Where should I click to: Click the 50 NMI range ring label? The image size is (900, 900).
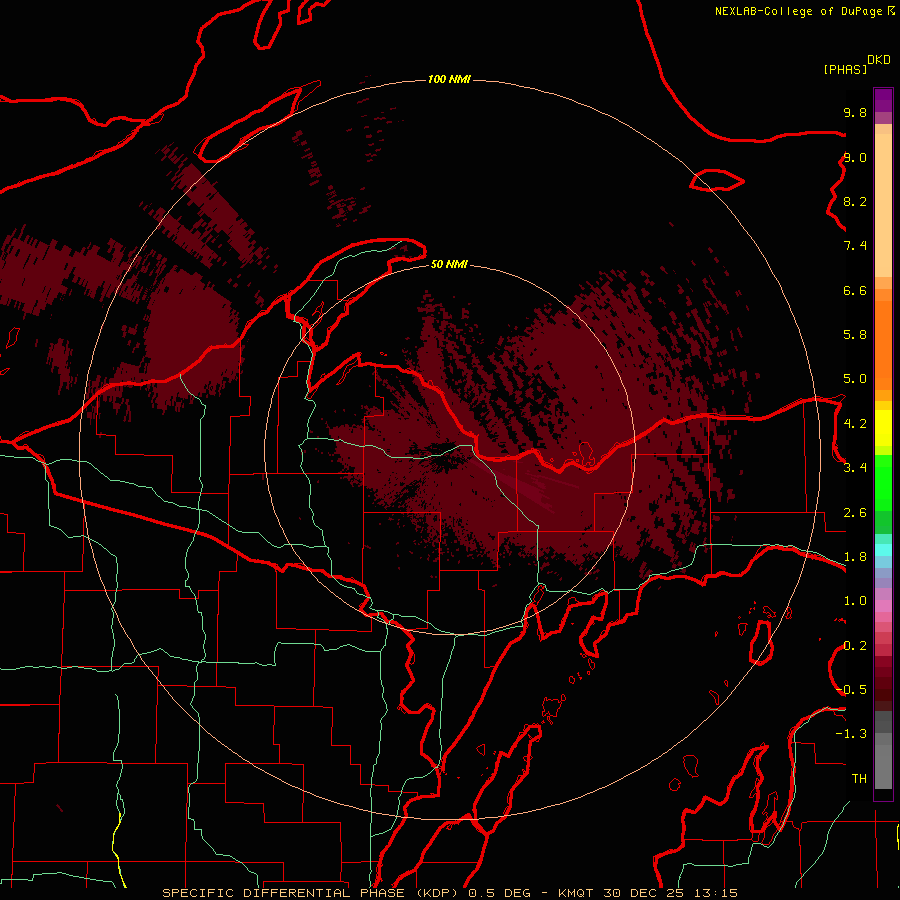pos(449,264)
